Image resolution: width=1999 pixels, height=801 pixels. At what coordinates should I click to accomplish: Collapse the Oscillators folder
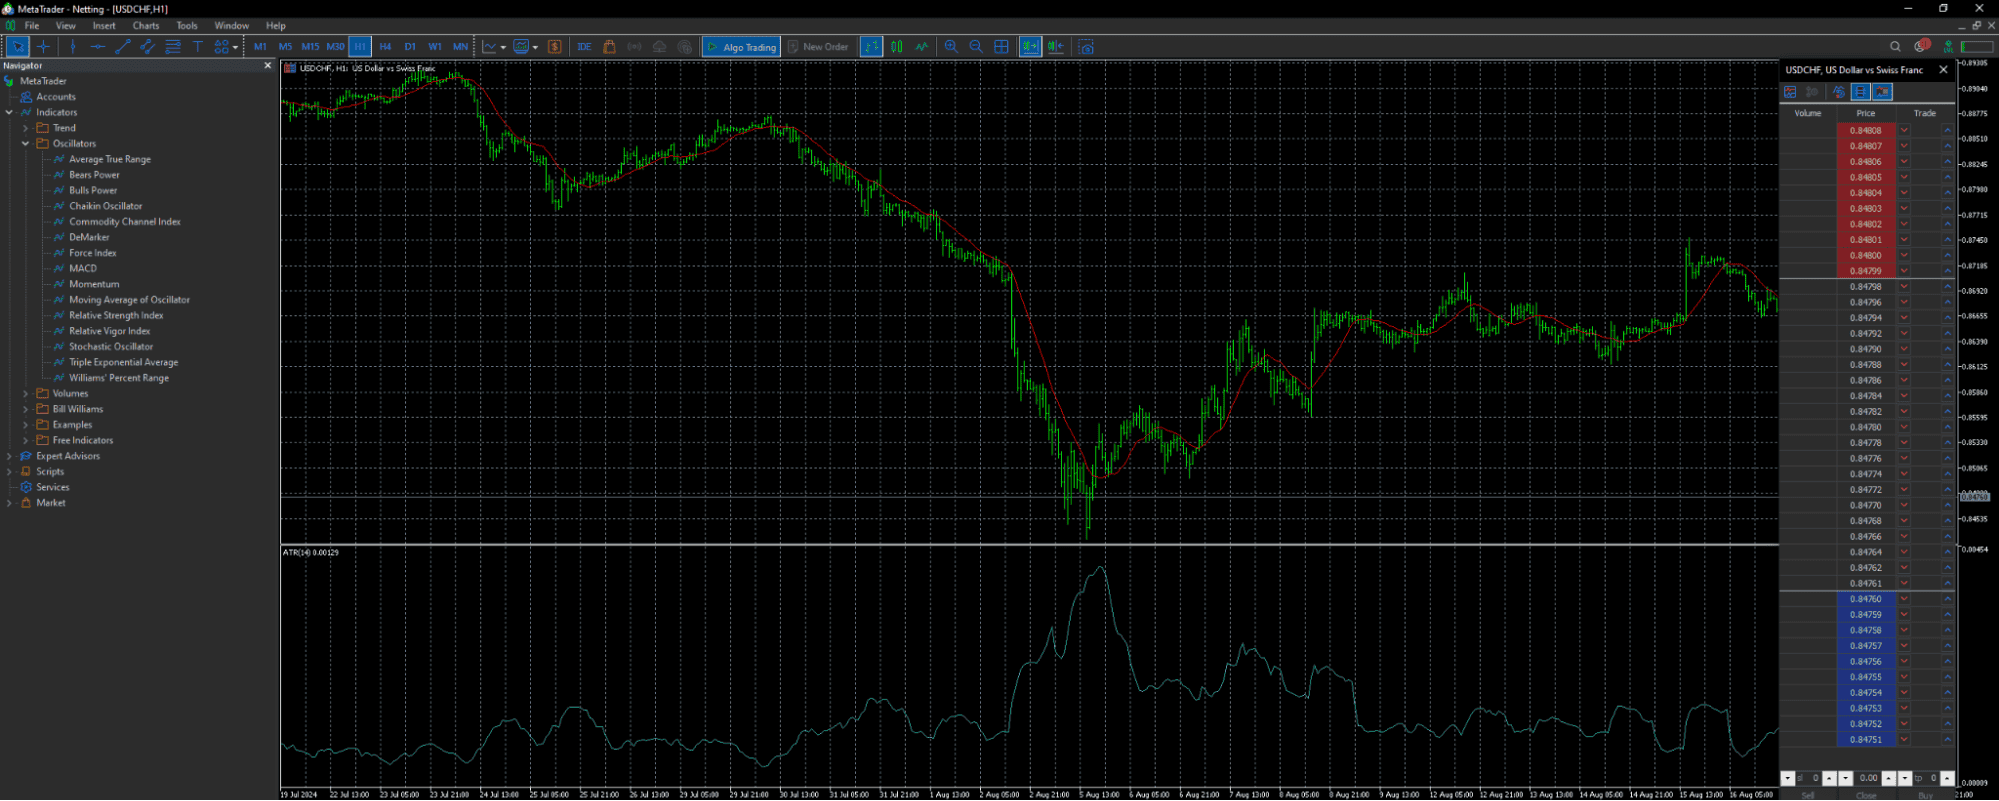(x=26, y=144)
